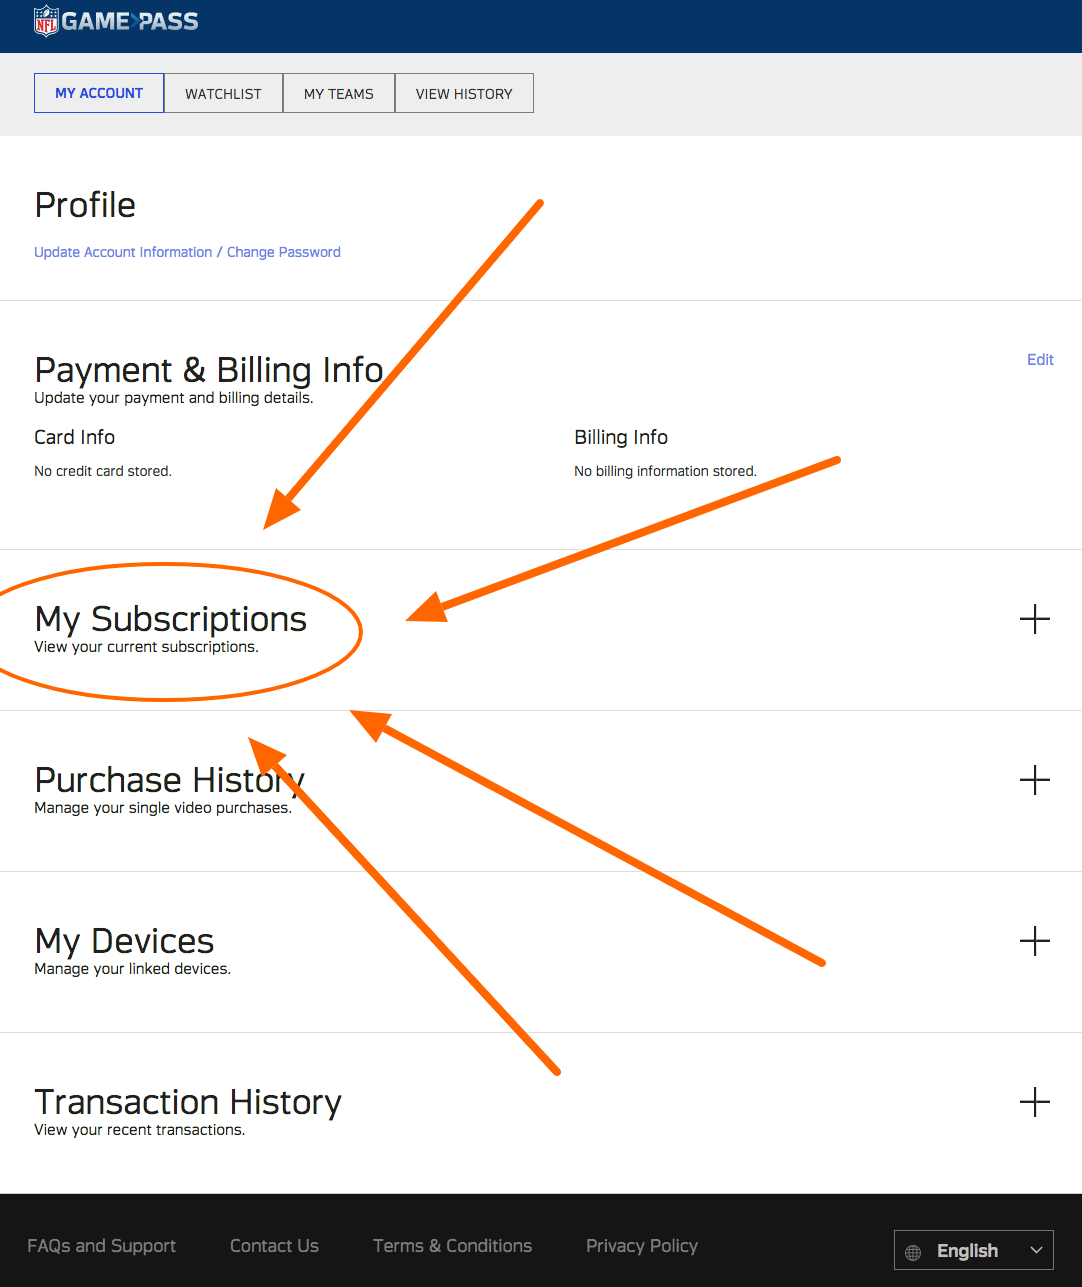Click the My Subscriptions heading
This screenshot has width=1082, height=1287.
click(171, 619)
